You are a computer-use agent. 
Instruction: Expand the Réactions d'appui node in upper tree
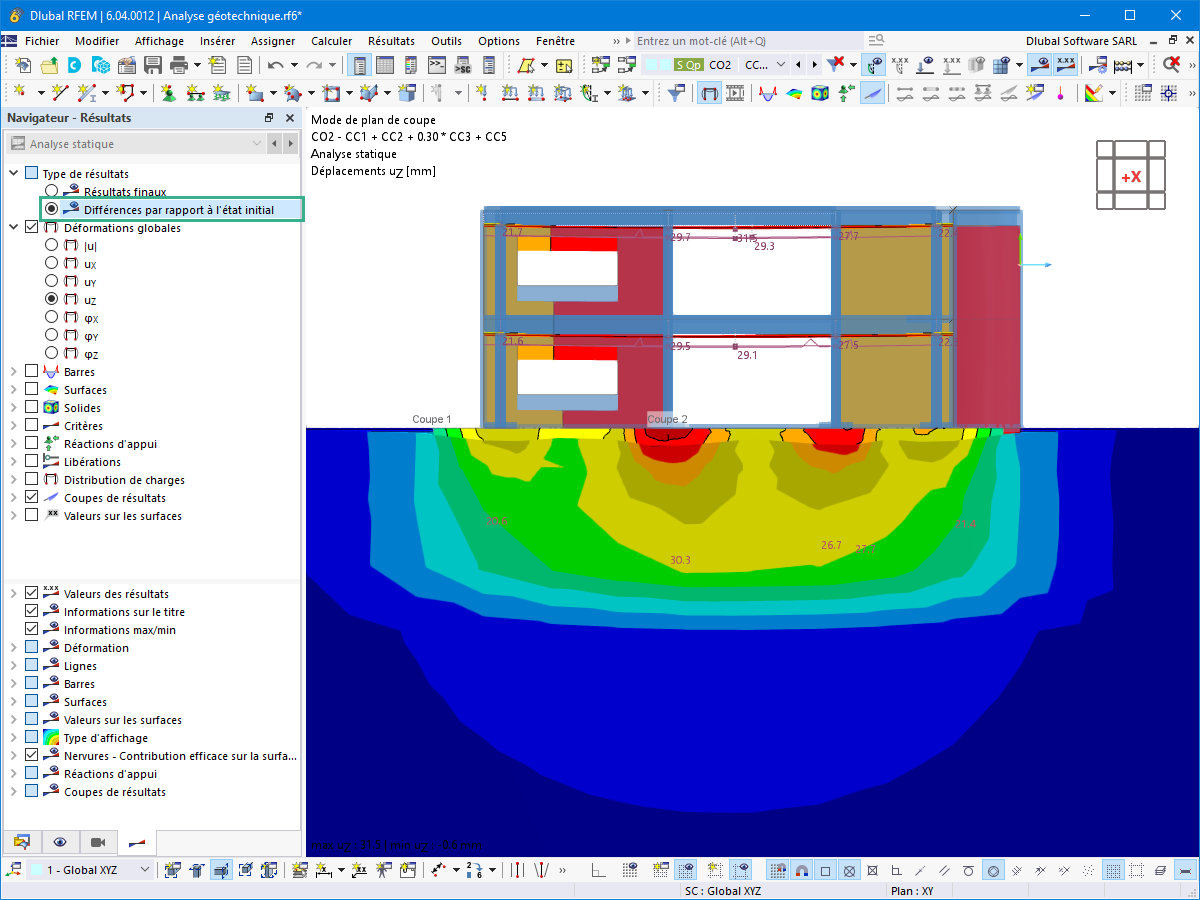pyautogui.click(x=14, y=444)
